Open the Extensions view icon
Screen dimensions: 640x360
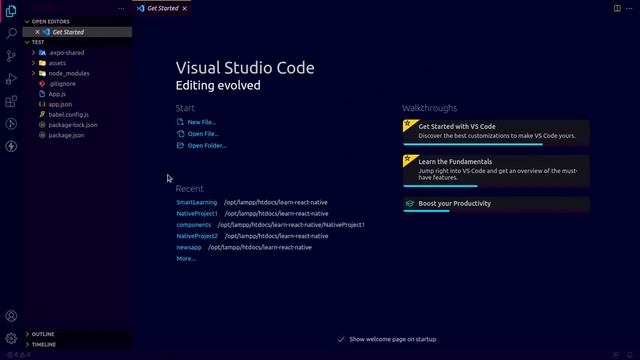[11, 101]
